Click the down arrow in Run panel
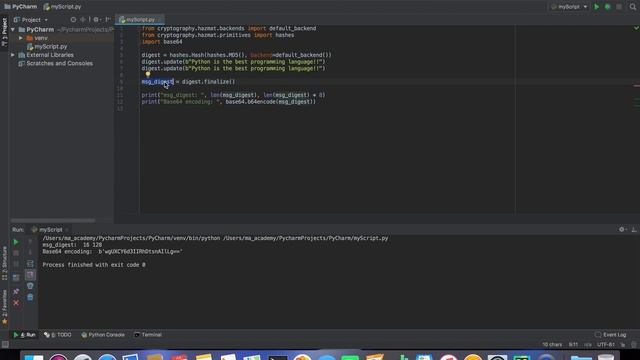The height and width of the screenshot is (360, 640). (30, 253)
